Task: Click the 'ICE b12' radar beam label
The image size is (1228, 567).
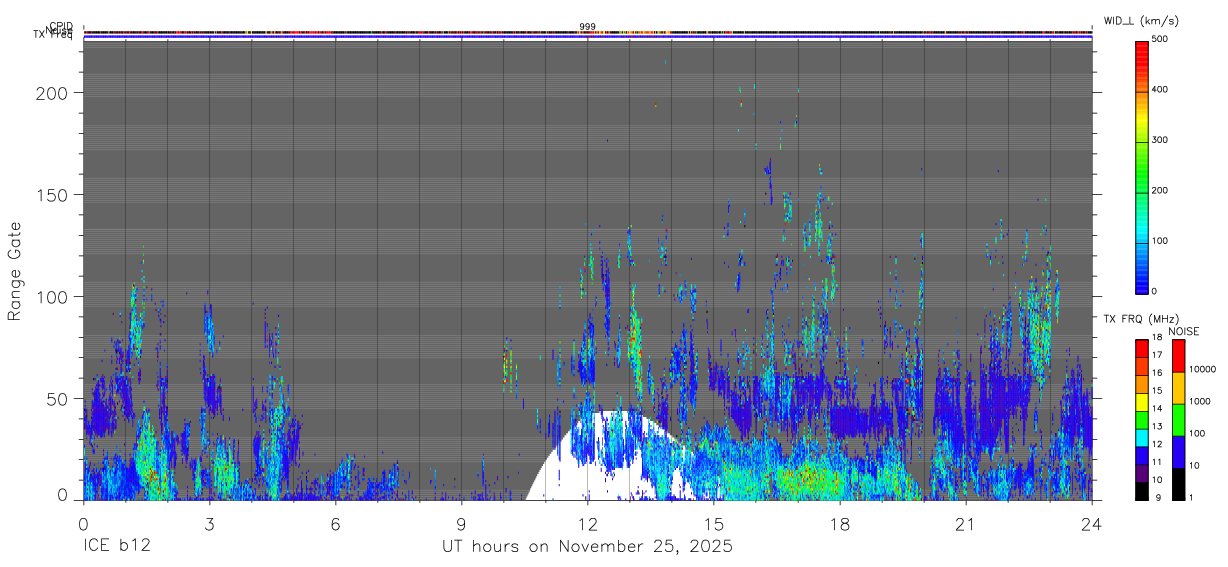Action: coord(116,547)
